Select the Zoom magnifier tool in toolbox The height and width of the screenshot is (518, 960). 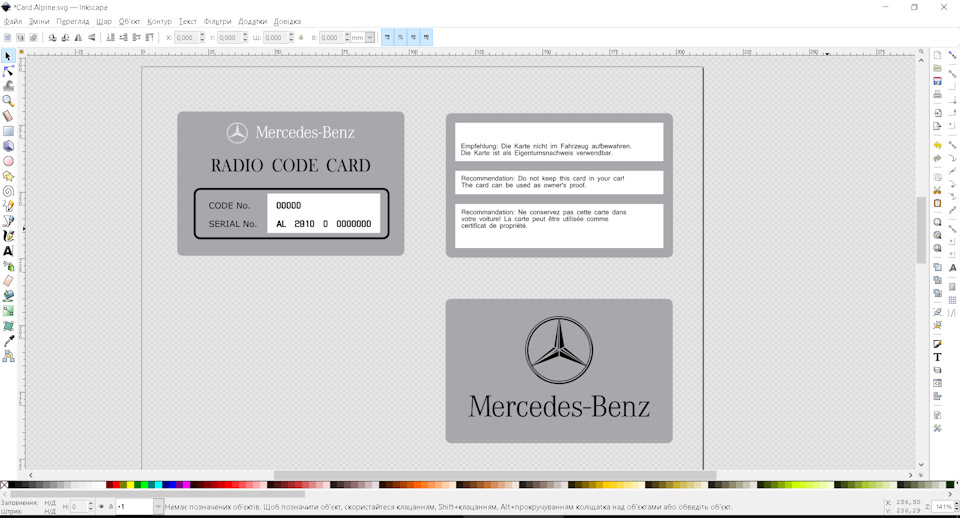(8, 101)
